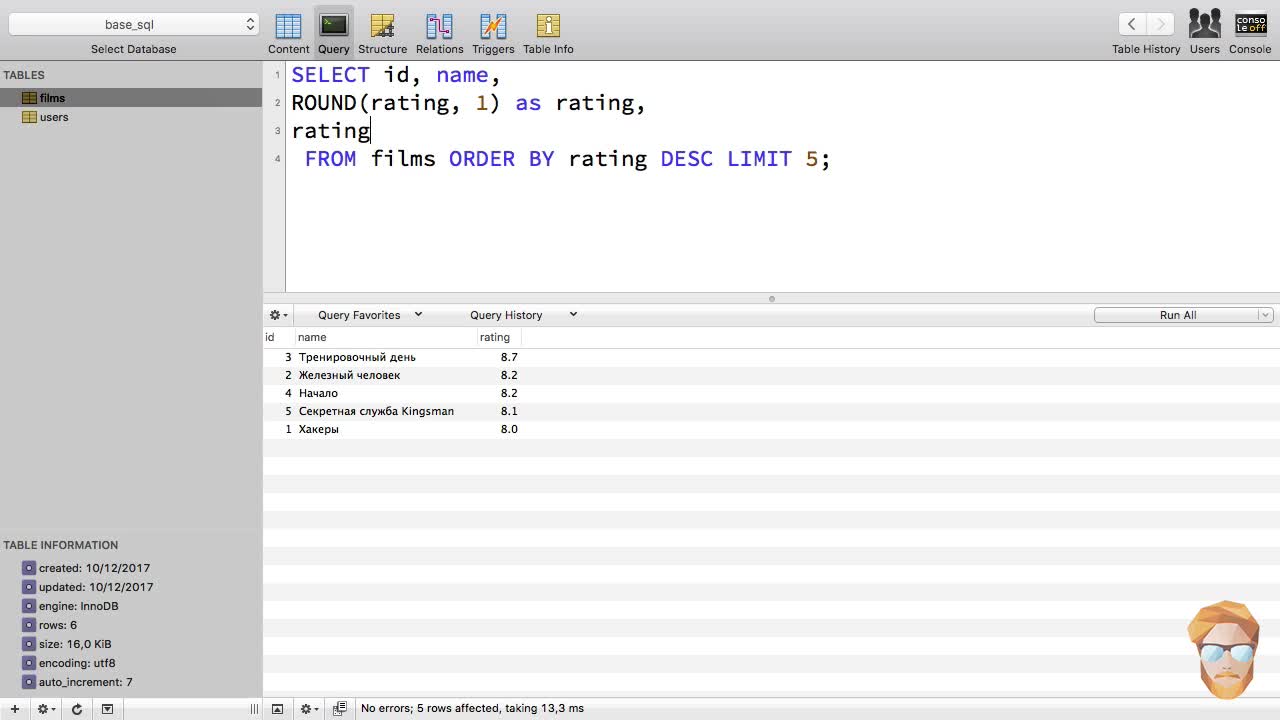The image size is (1280, 720).
Task: Refresh the table list
Action: 76,709
